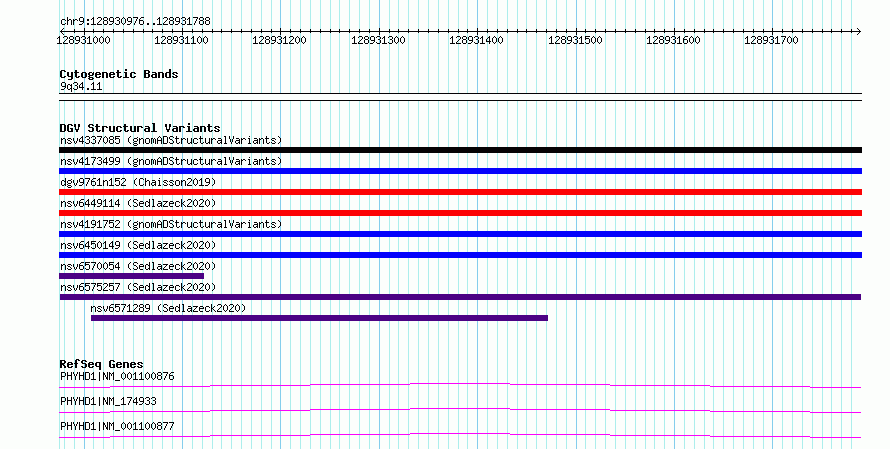This screenshot has width=890, height=449.
Task: Click ruler position 128931400
Action: tap(476, 40)
